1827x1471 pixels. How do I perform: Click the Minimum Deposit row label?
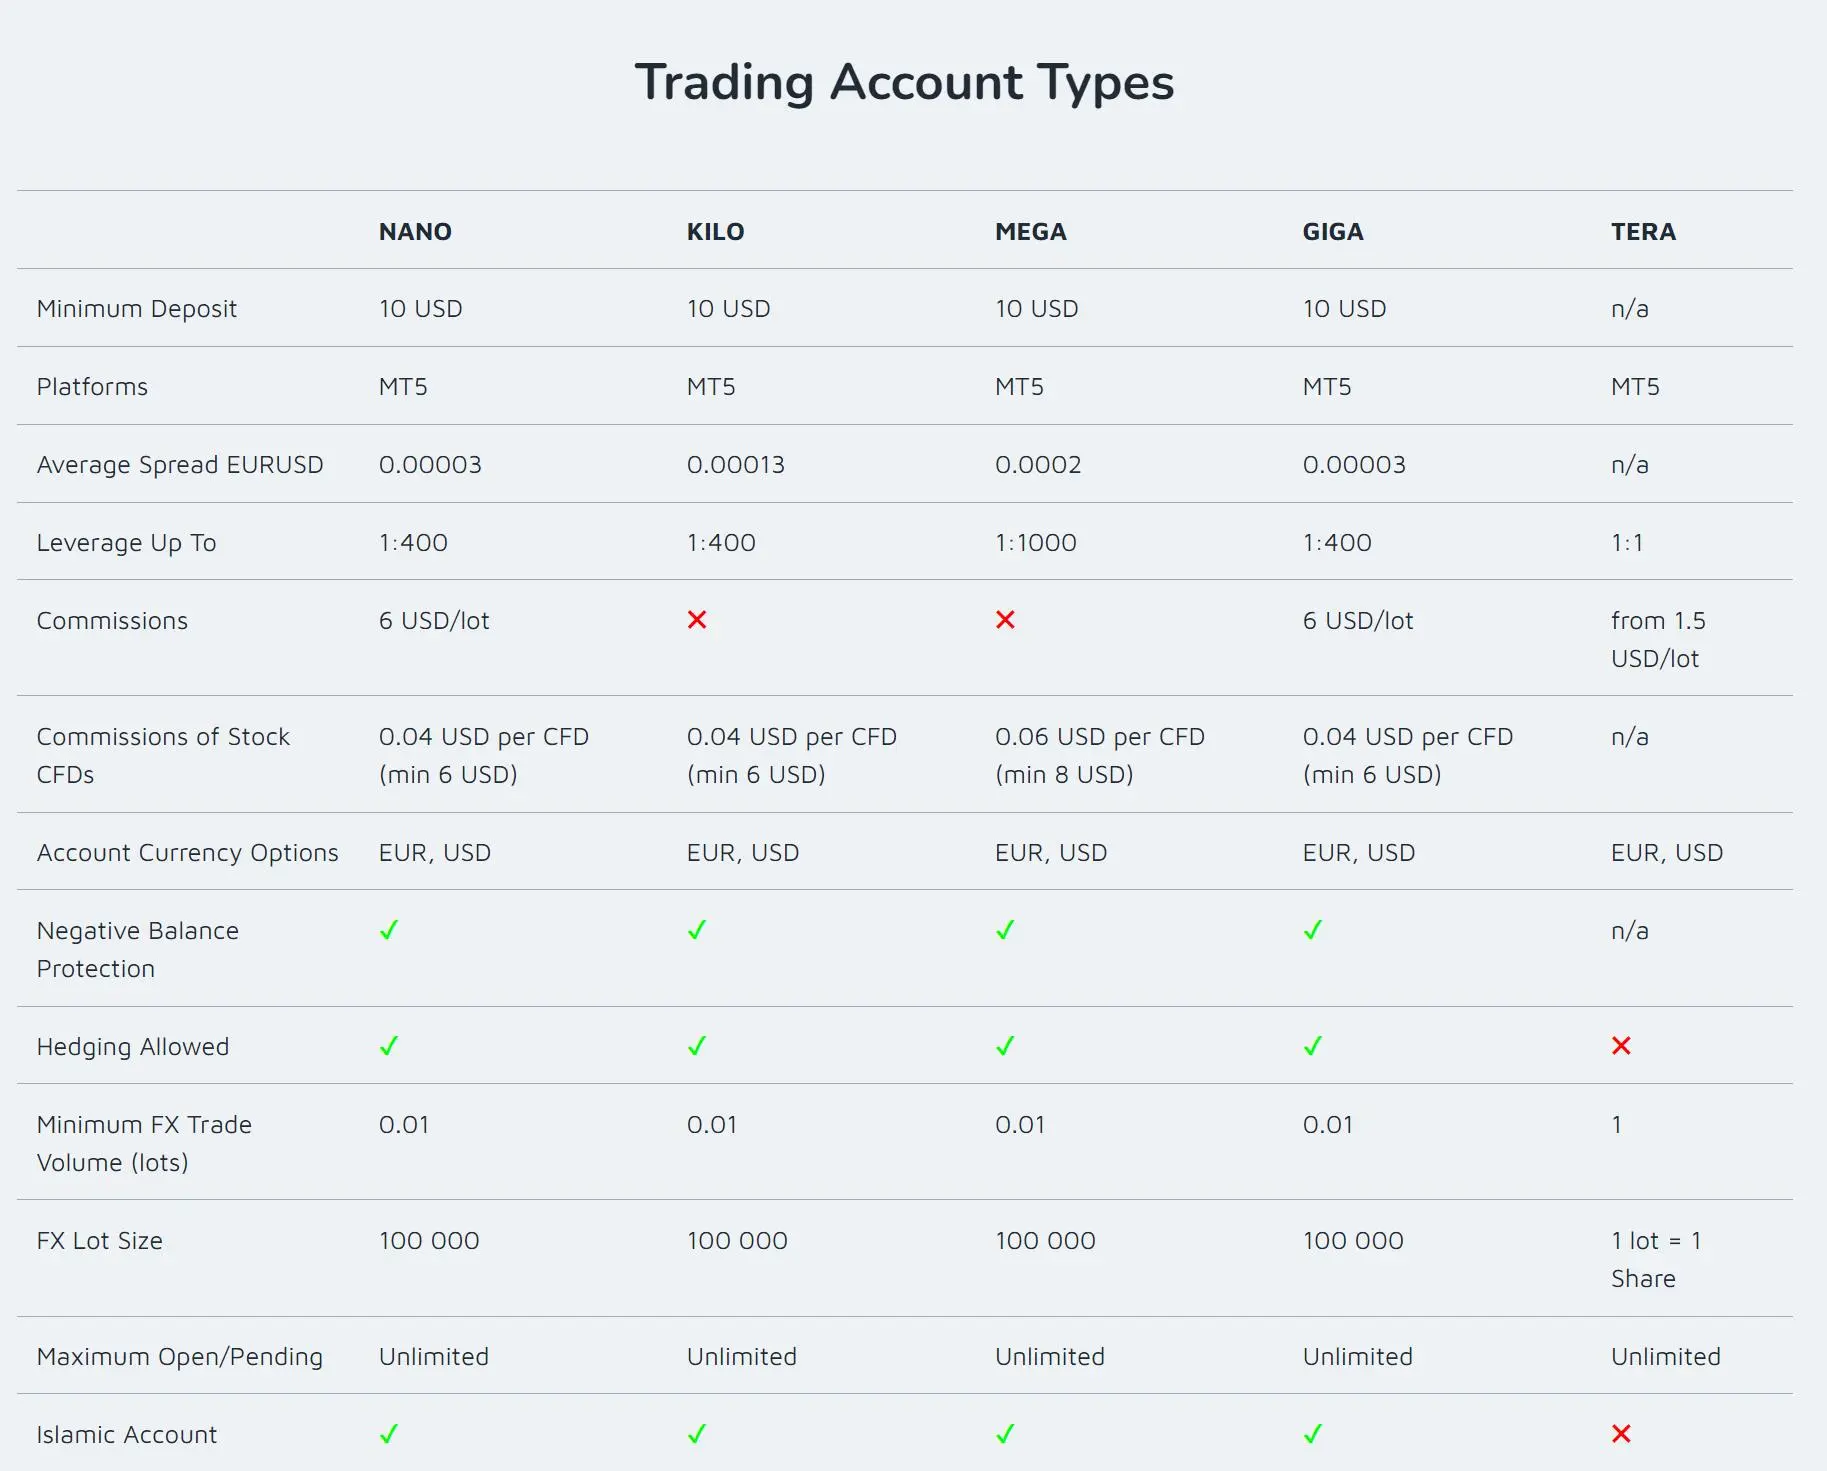[137, 309]
